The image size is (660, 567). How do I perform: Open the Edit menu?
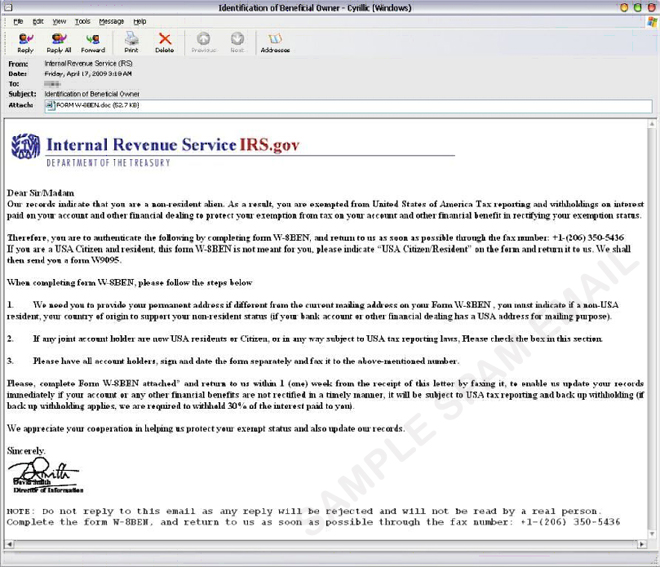click(38, 21)
